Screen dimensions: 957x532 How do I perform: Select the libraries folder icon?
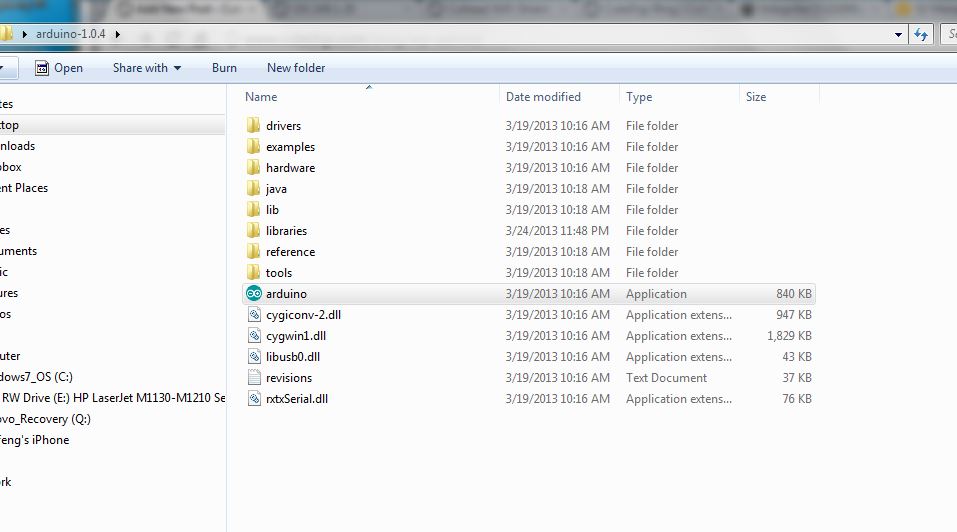click(x=253, y=231)
